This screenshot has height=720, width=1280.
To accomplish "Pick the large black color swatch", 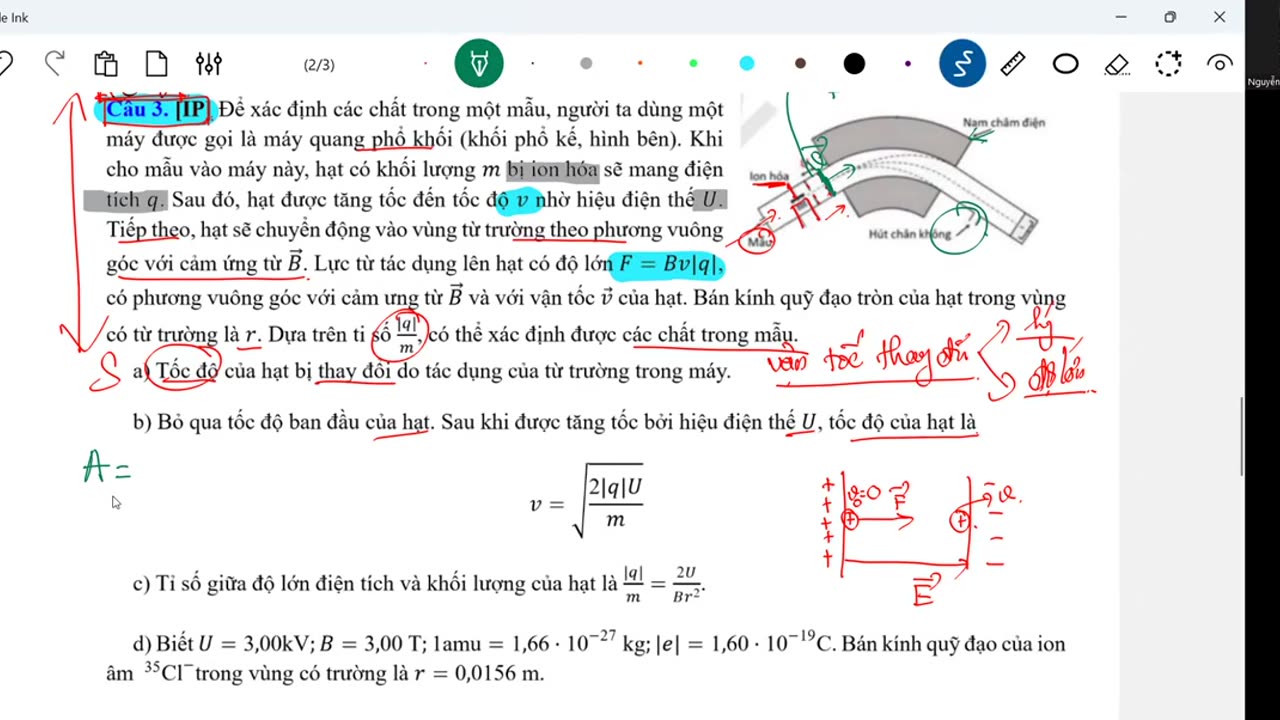I will (x=854, y=64).
